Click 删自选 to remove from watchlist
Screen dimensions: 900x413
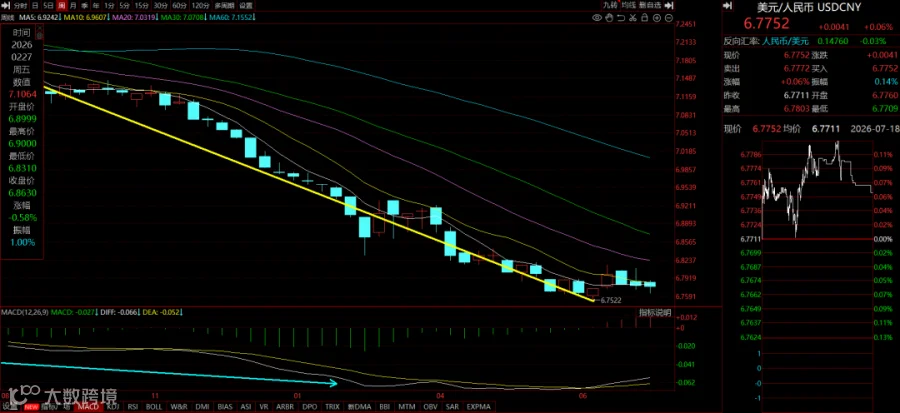tap(650, 5)
